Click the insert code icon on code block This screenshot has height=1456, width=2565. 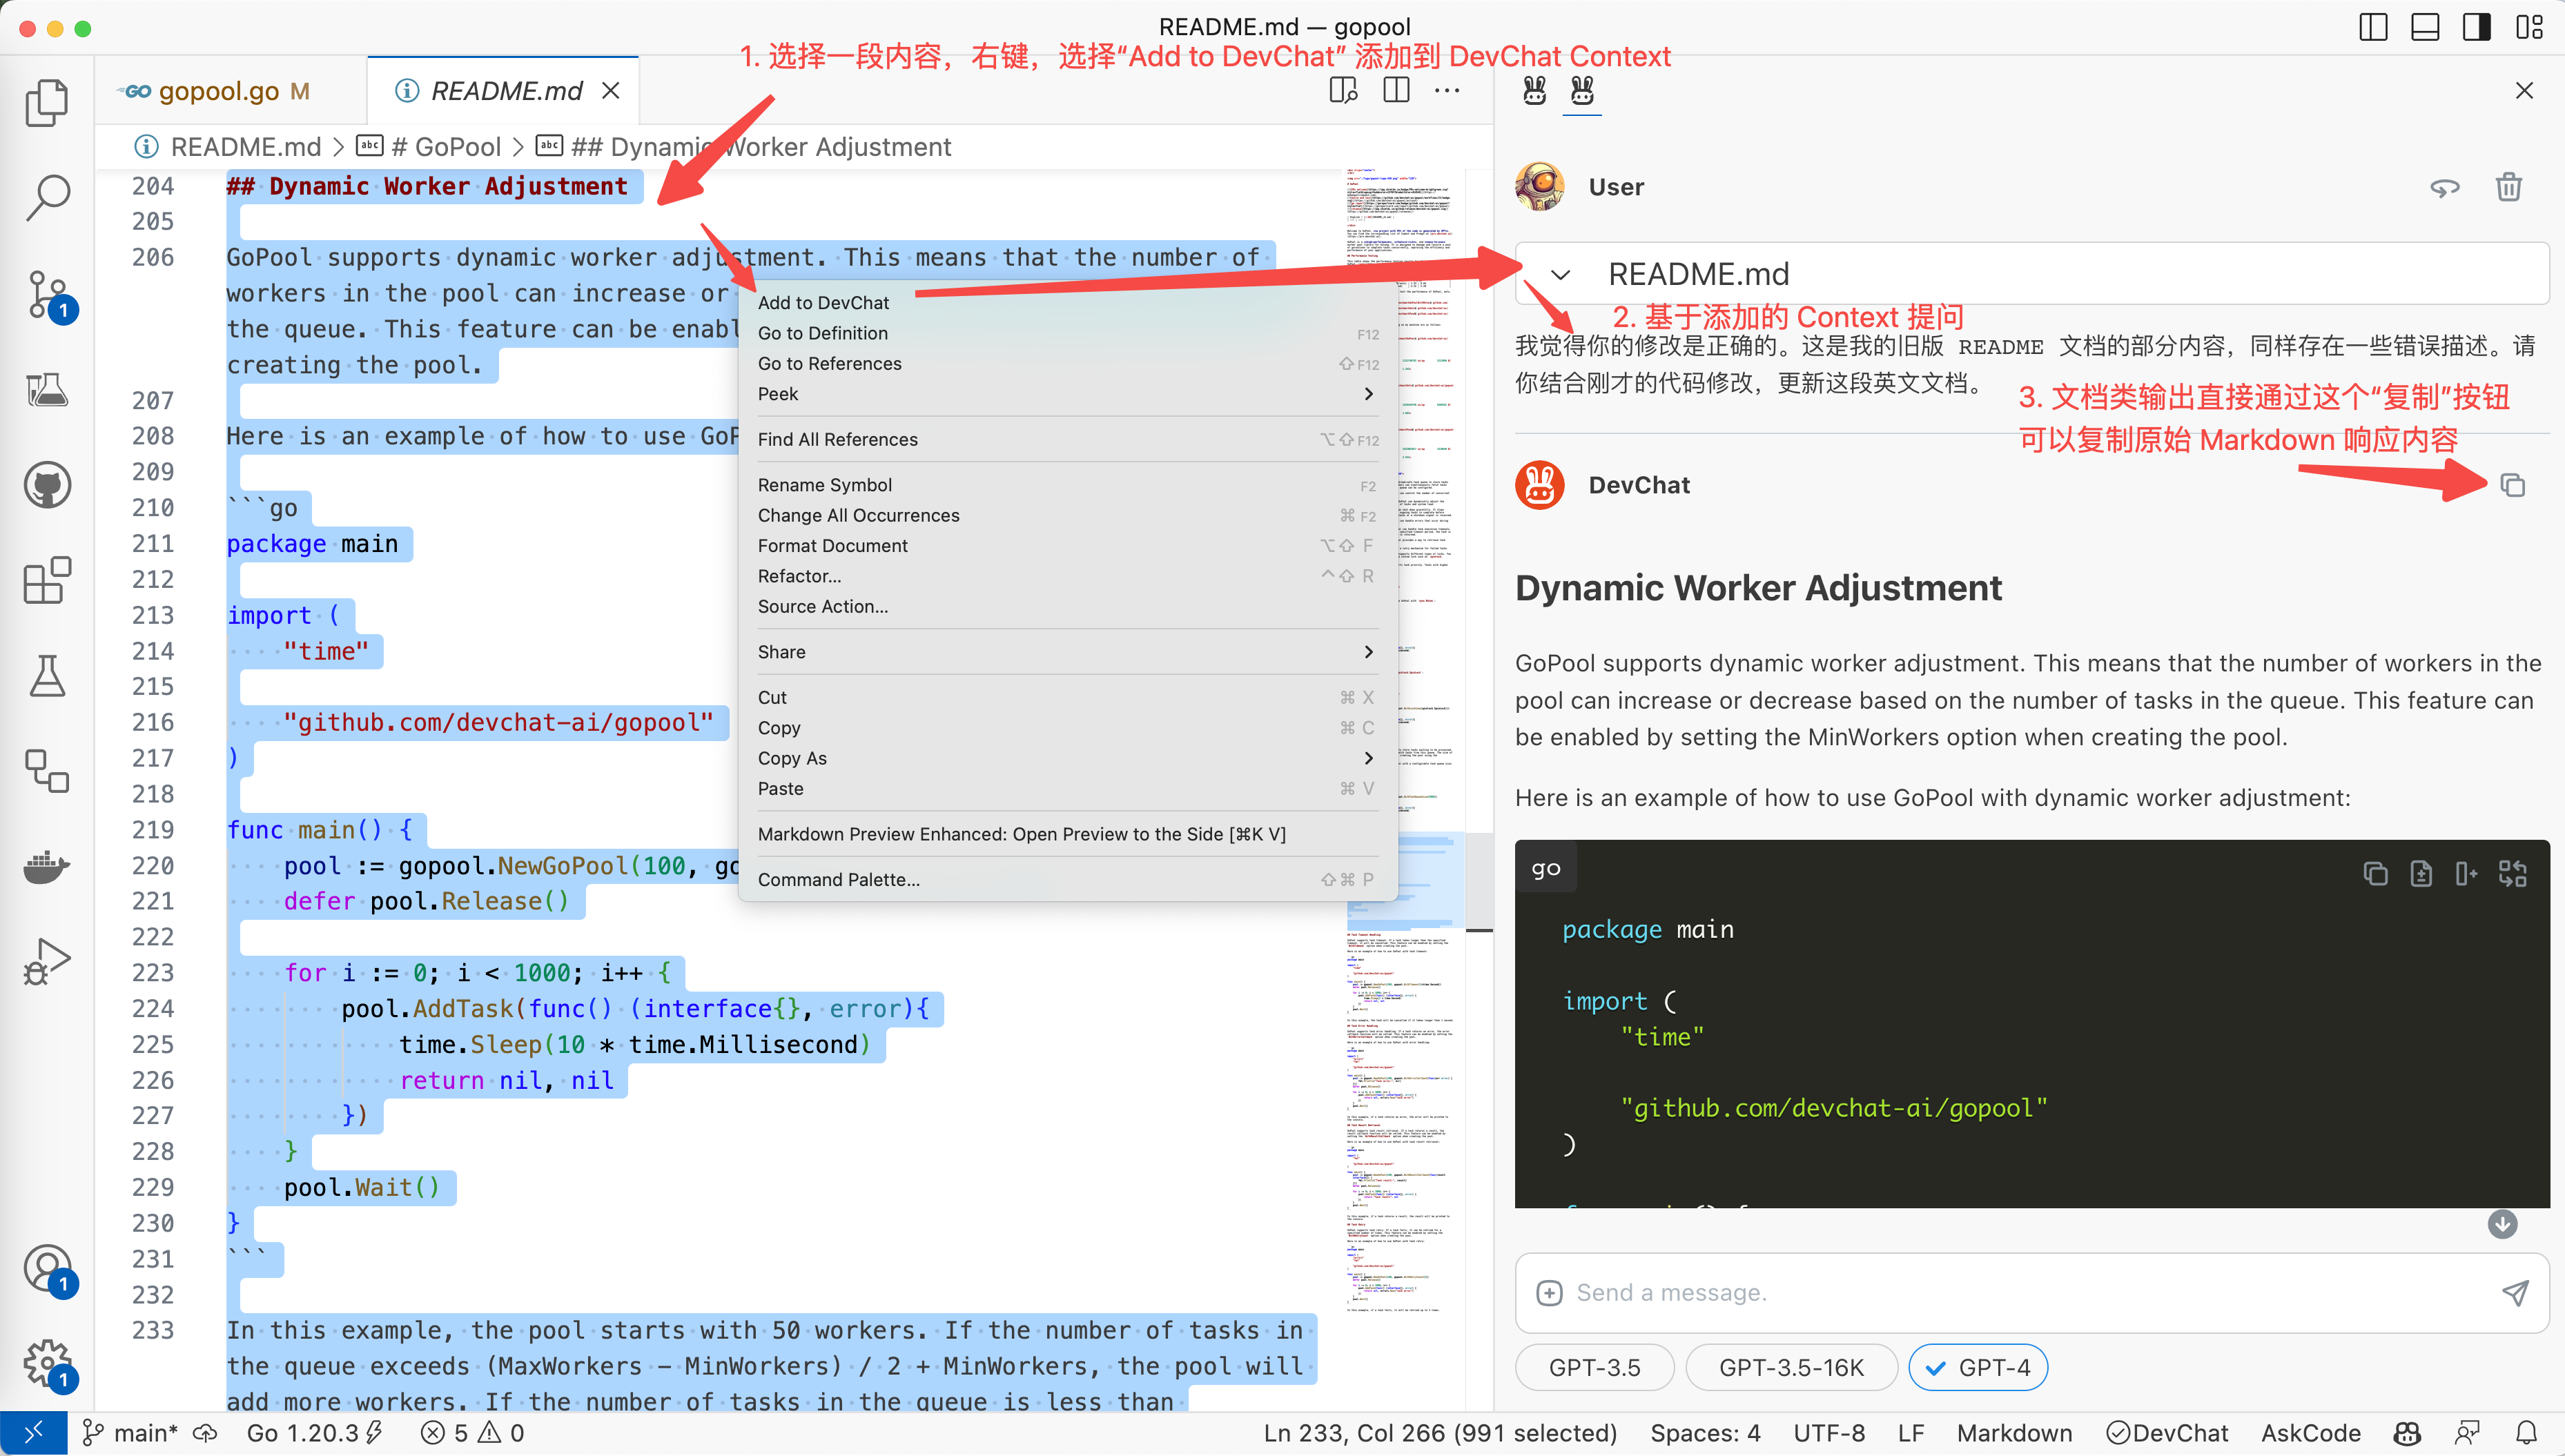tap(2467, 873)
